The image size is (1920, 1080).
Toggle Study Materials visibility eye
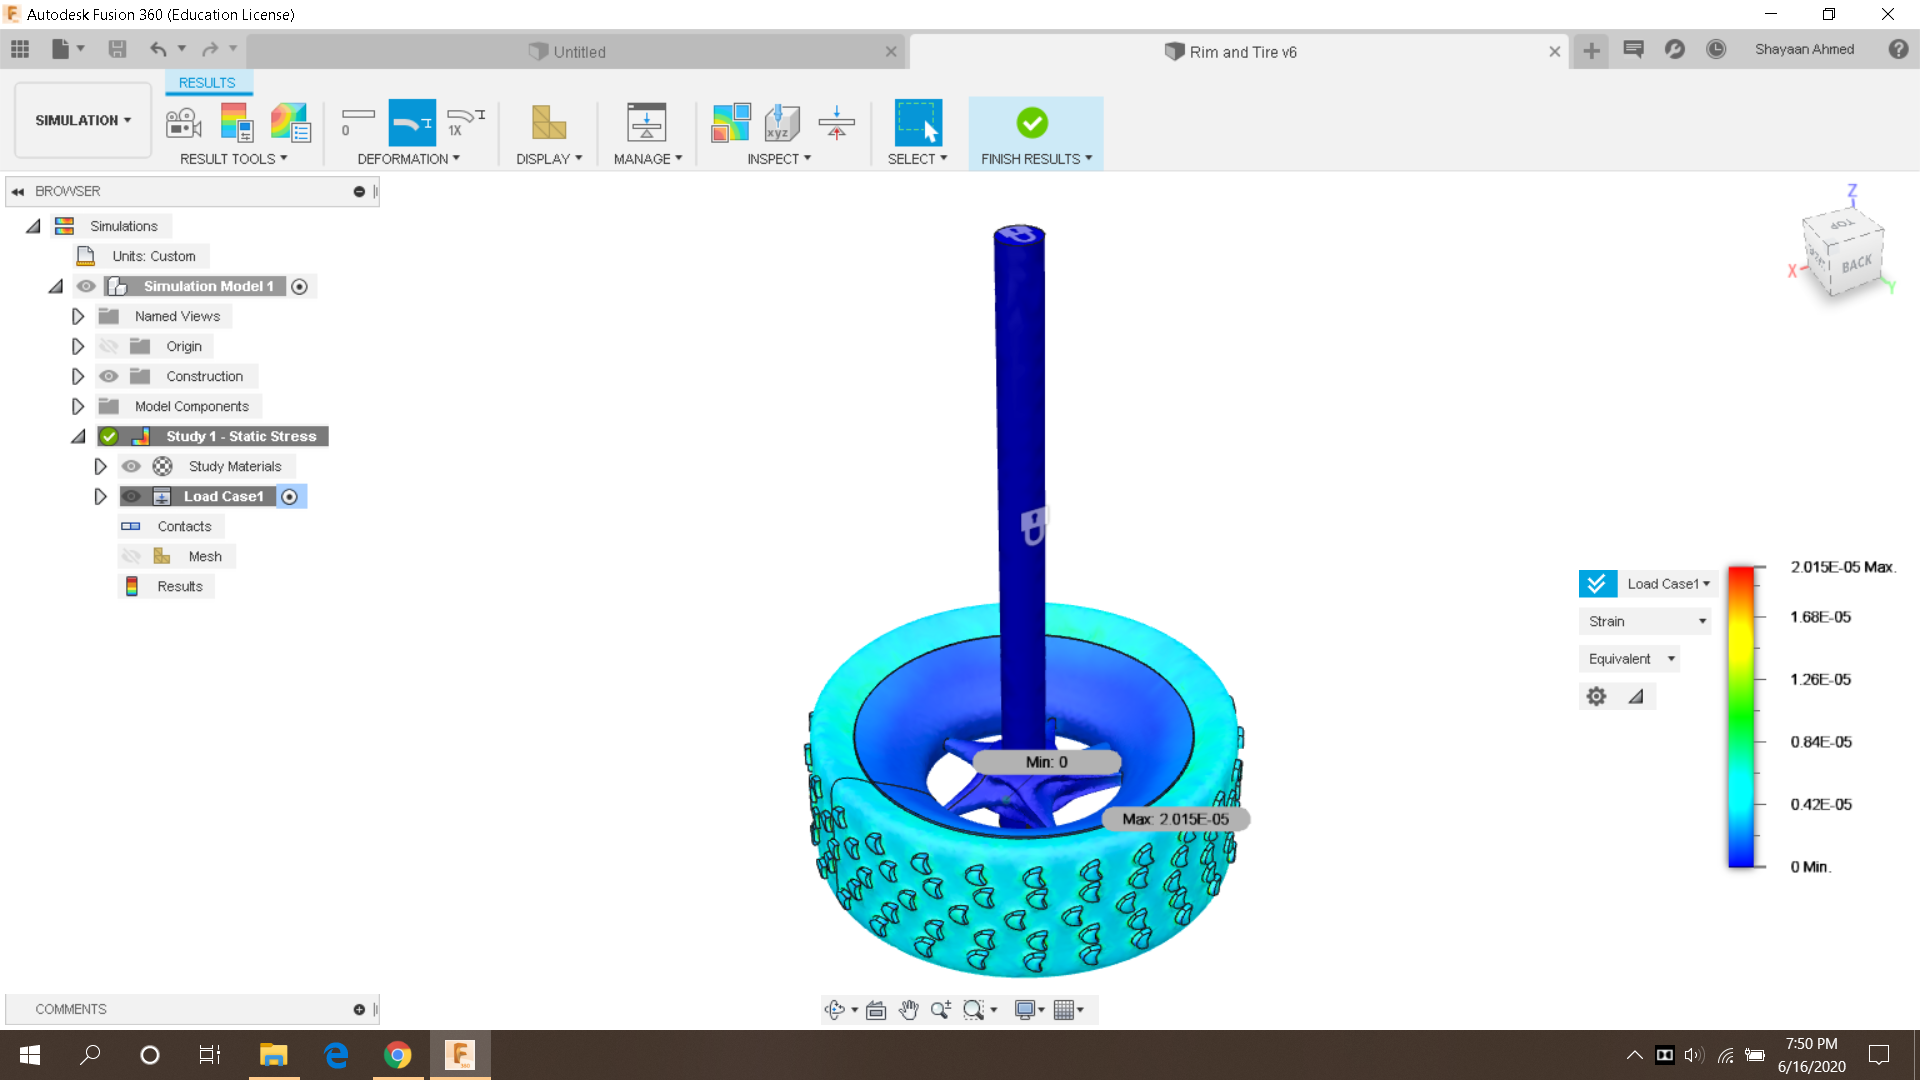point(131,466)
